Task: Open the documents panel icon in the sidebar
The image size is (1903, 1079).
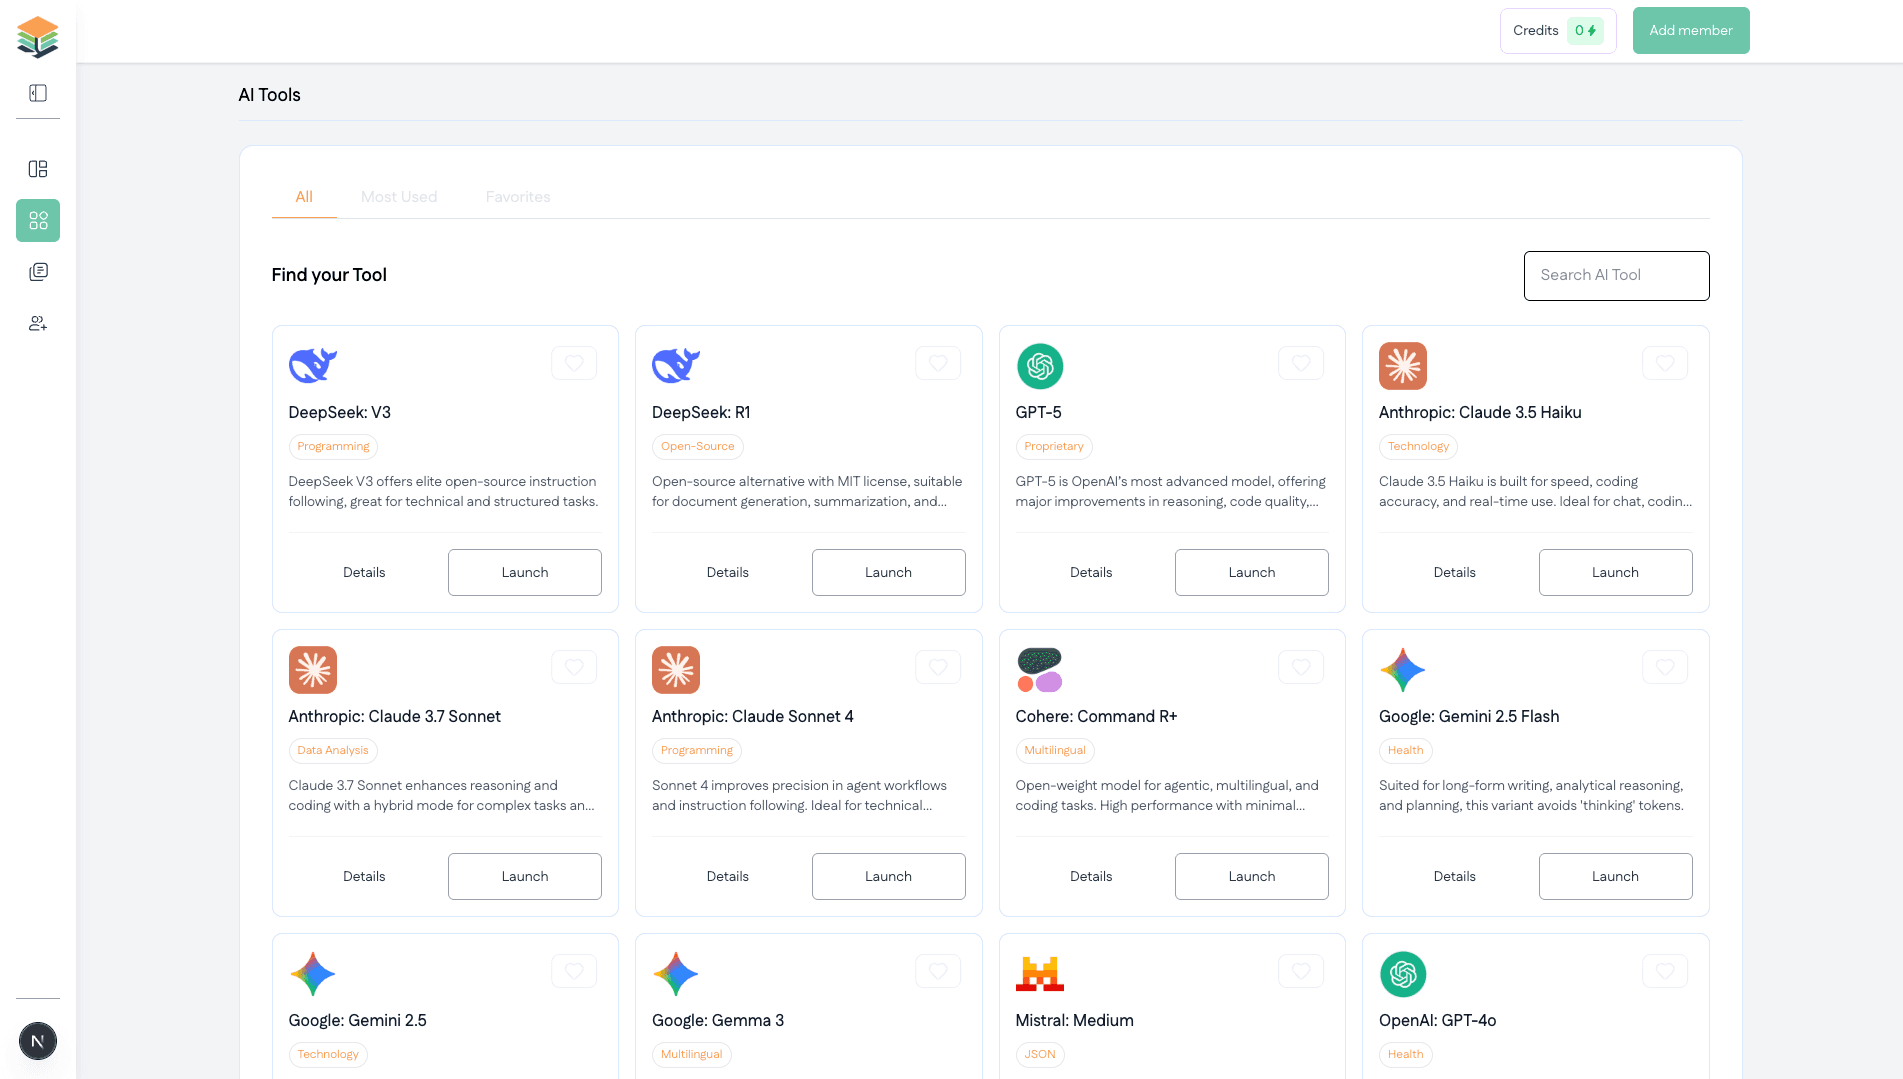Action: click(x=37, y=271)
